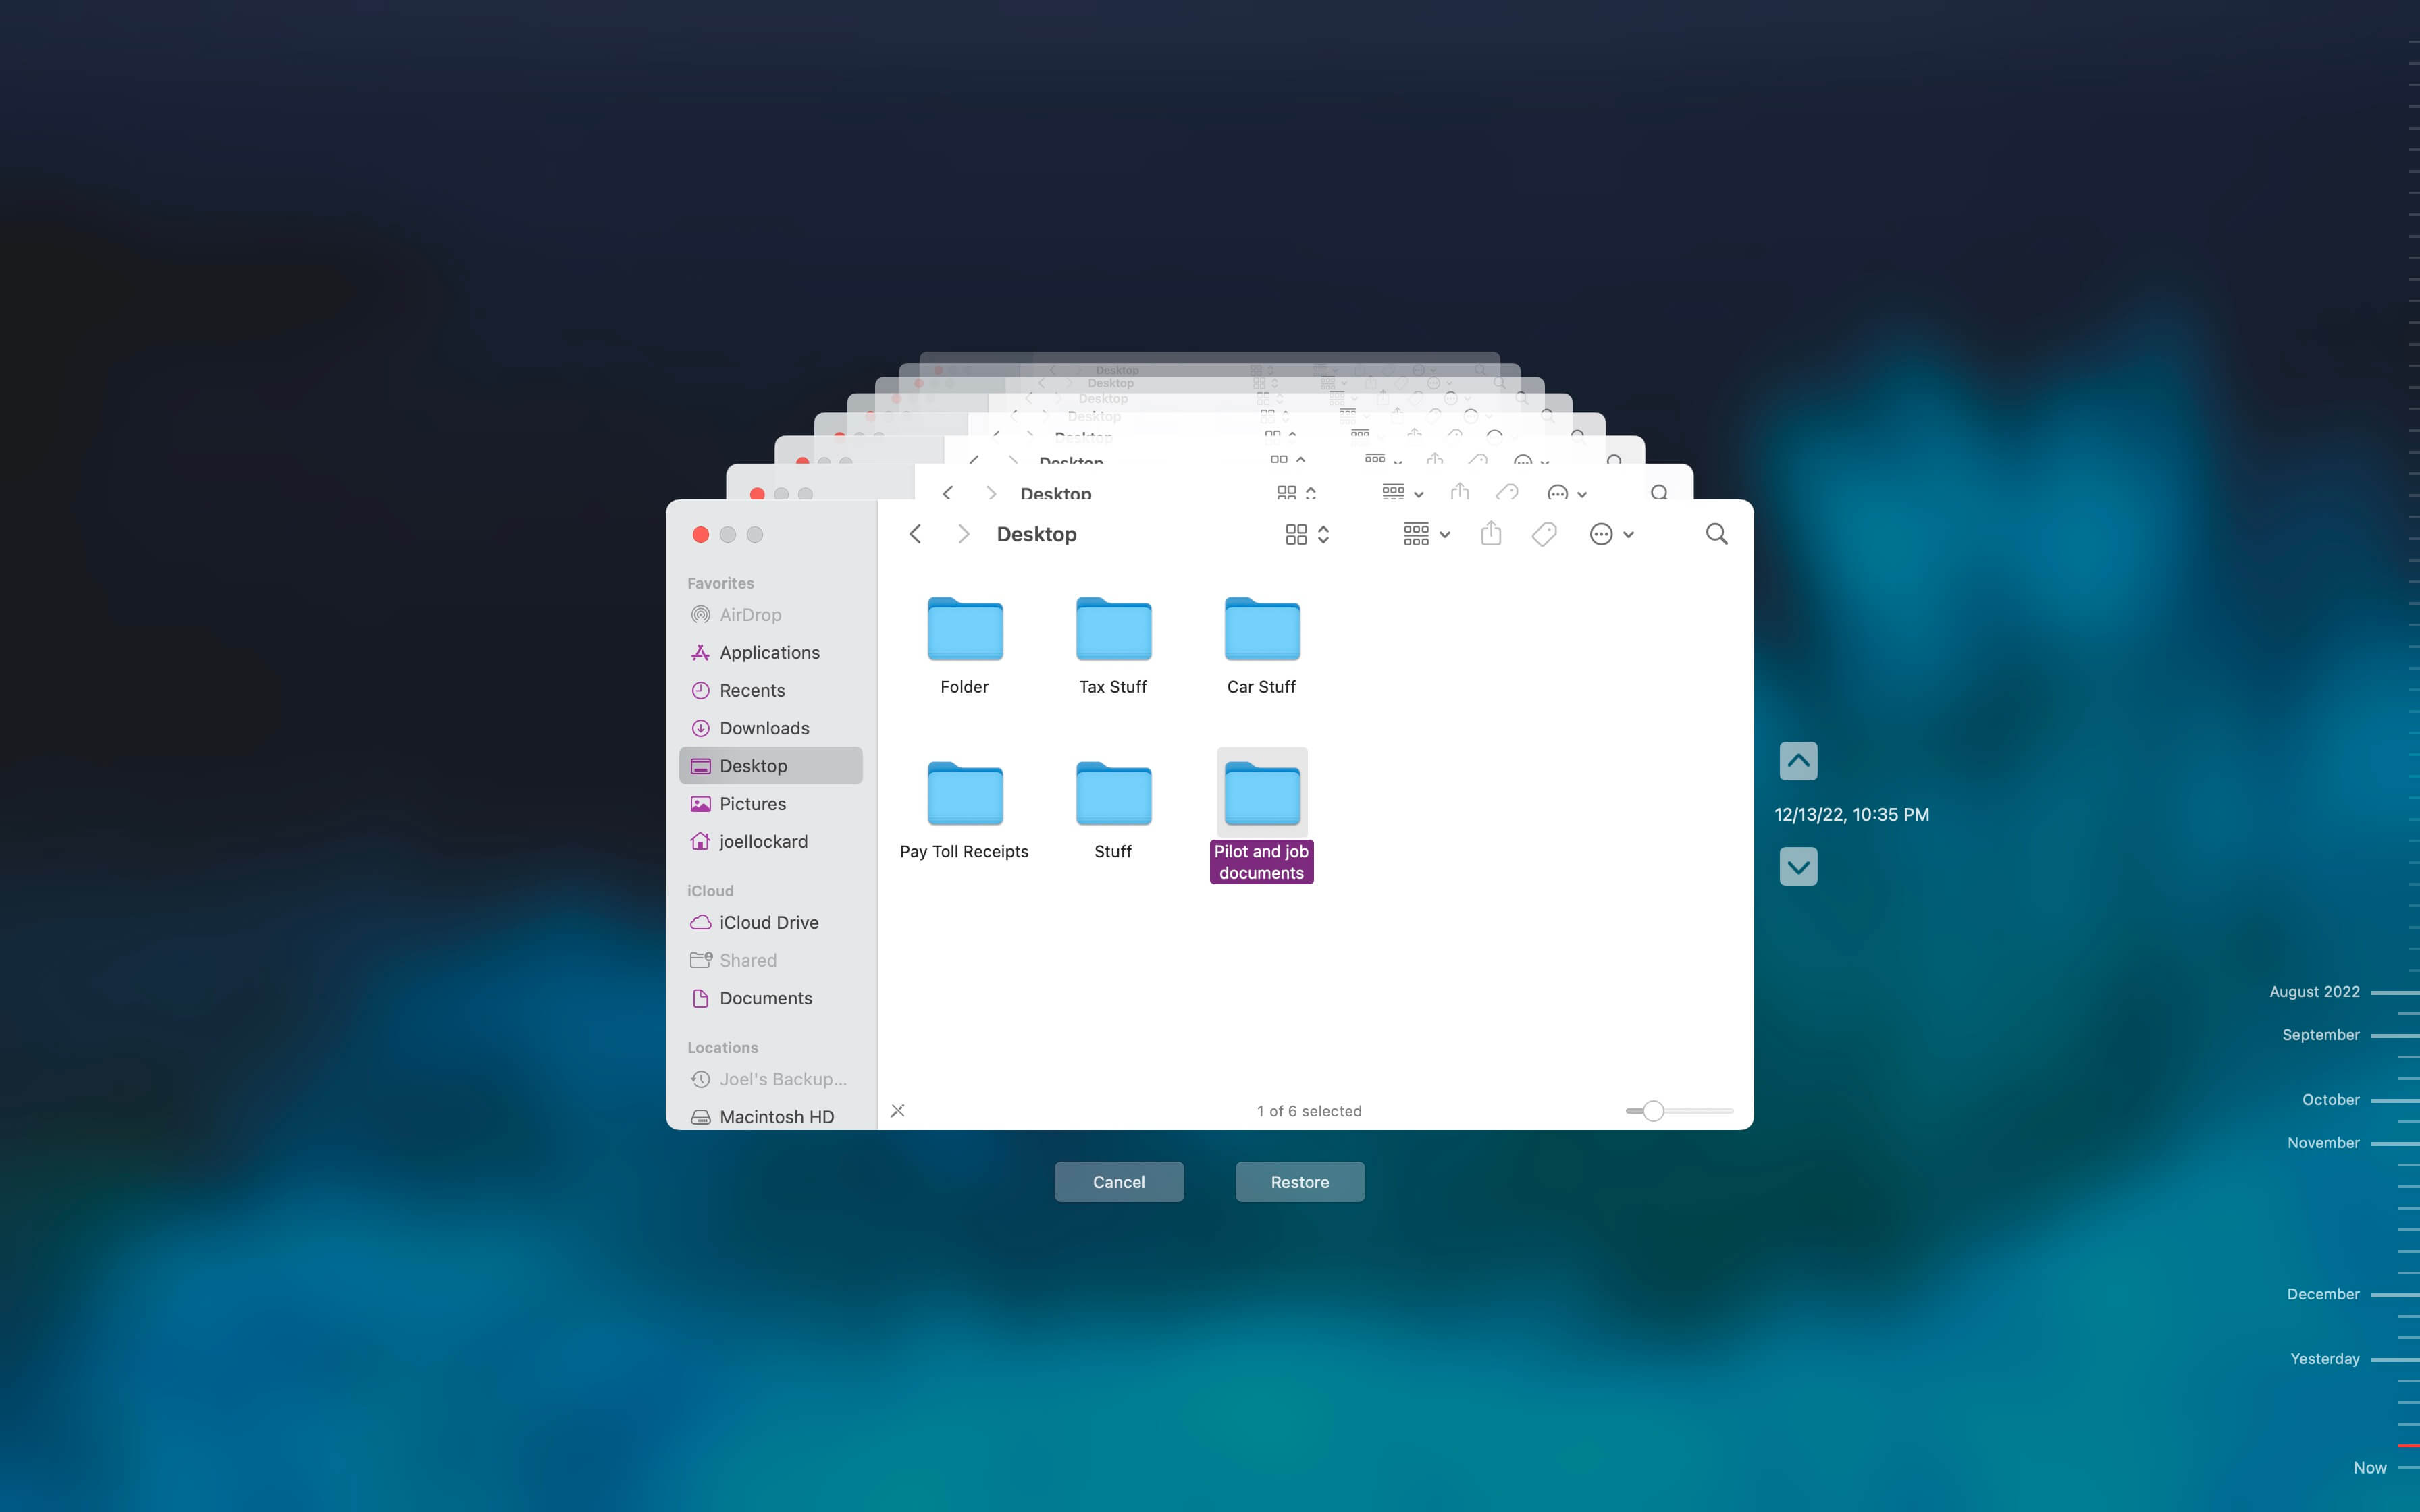
Task: Click the Search magnifier icon
Action: pos(1716,534)
